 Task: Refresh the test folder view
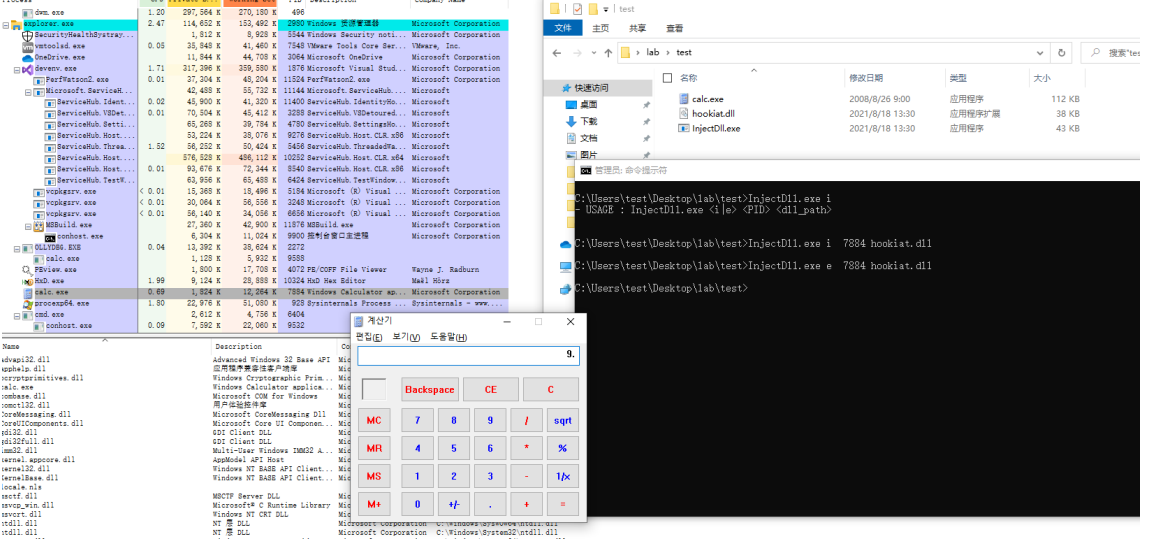coord(1060,53)
